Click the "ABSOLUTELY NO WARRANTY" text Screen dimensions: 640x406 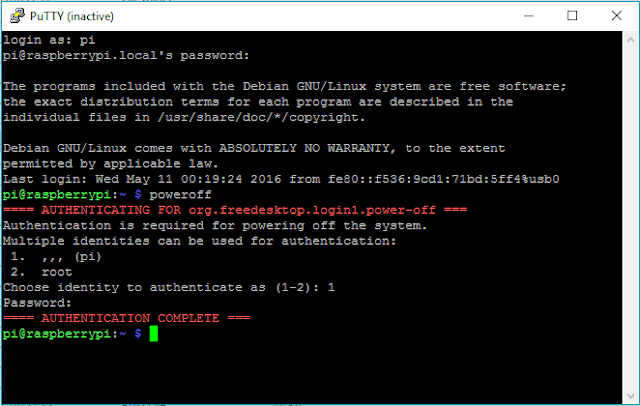tap(313, 148)
